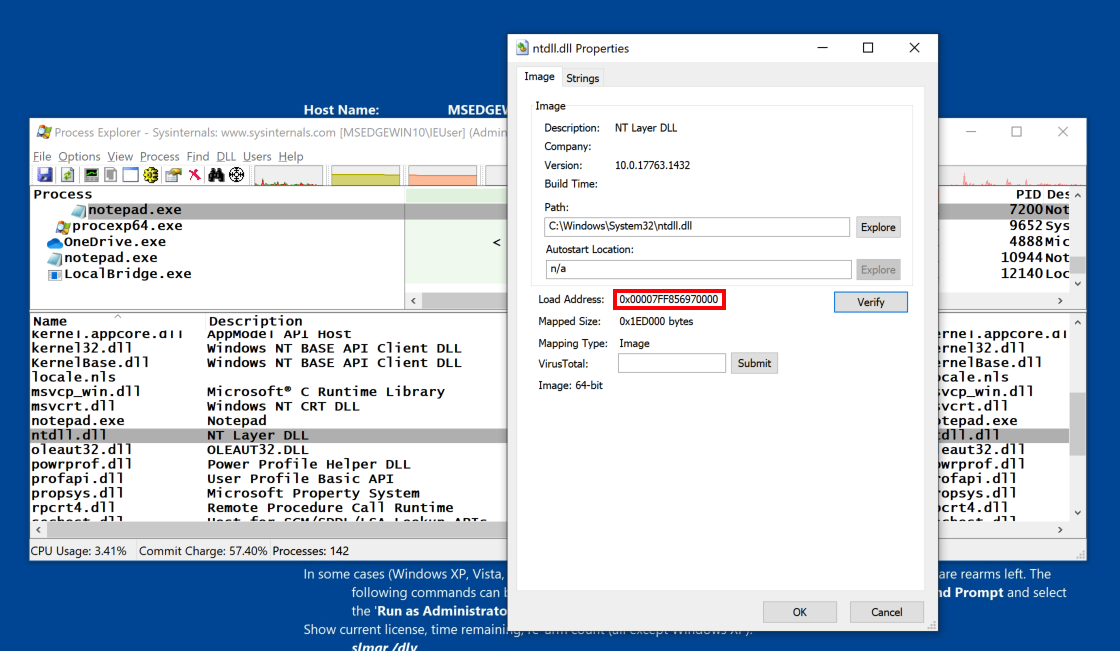Screen dimensions: 1120x651
Task: Click the Path field showing C:\Windows\System32\ntdll.dll
Action: point(697,227)
